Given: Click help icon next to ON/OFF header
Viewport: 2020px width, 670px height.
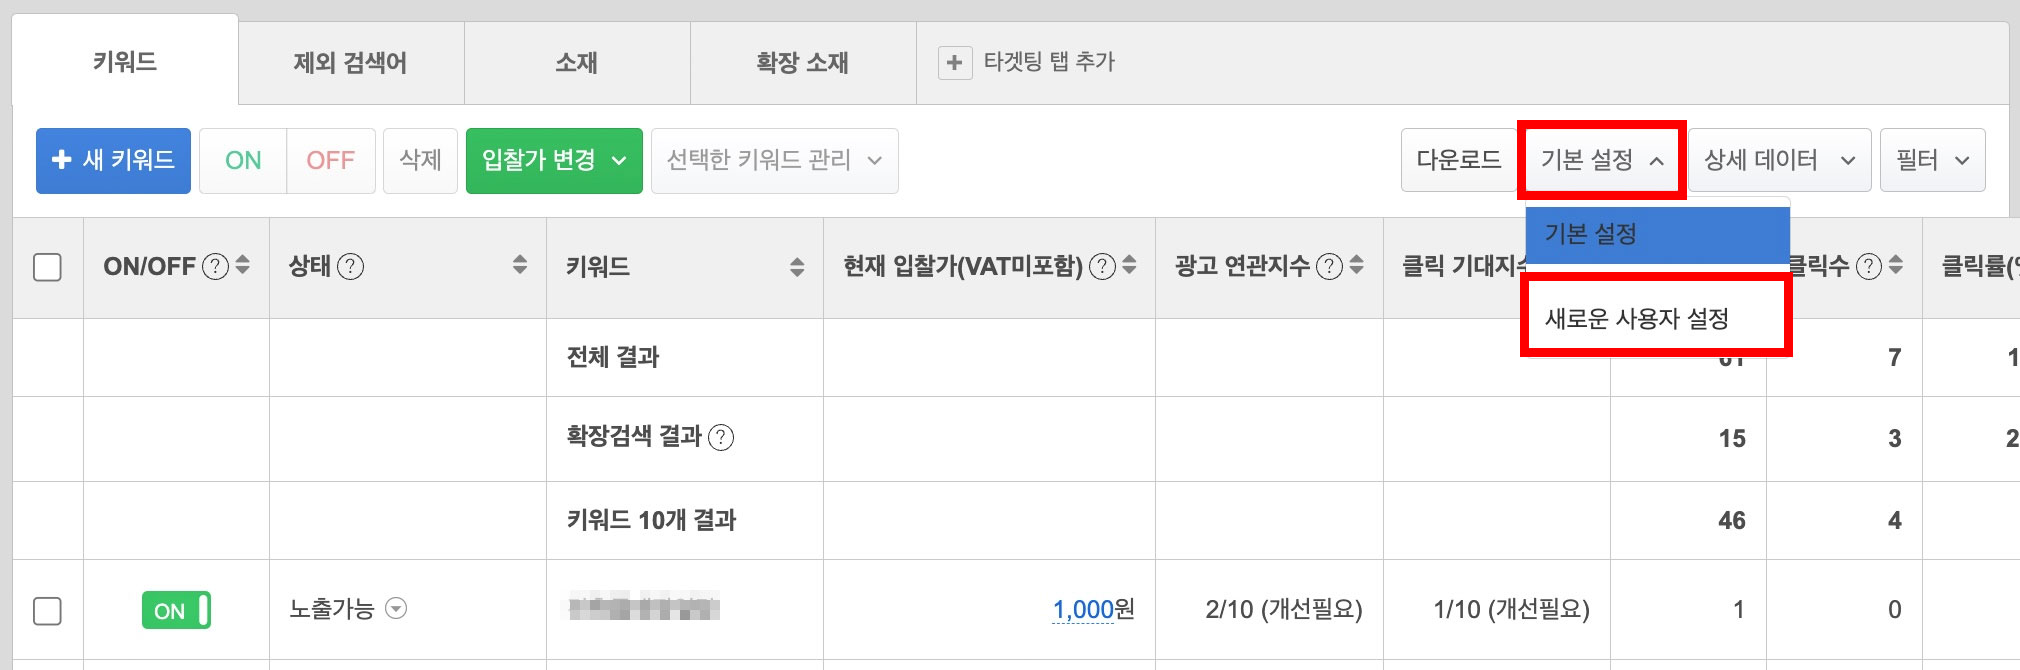Looking at the screenshot, I should coord(215,267).
